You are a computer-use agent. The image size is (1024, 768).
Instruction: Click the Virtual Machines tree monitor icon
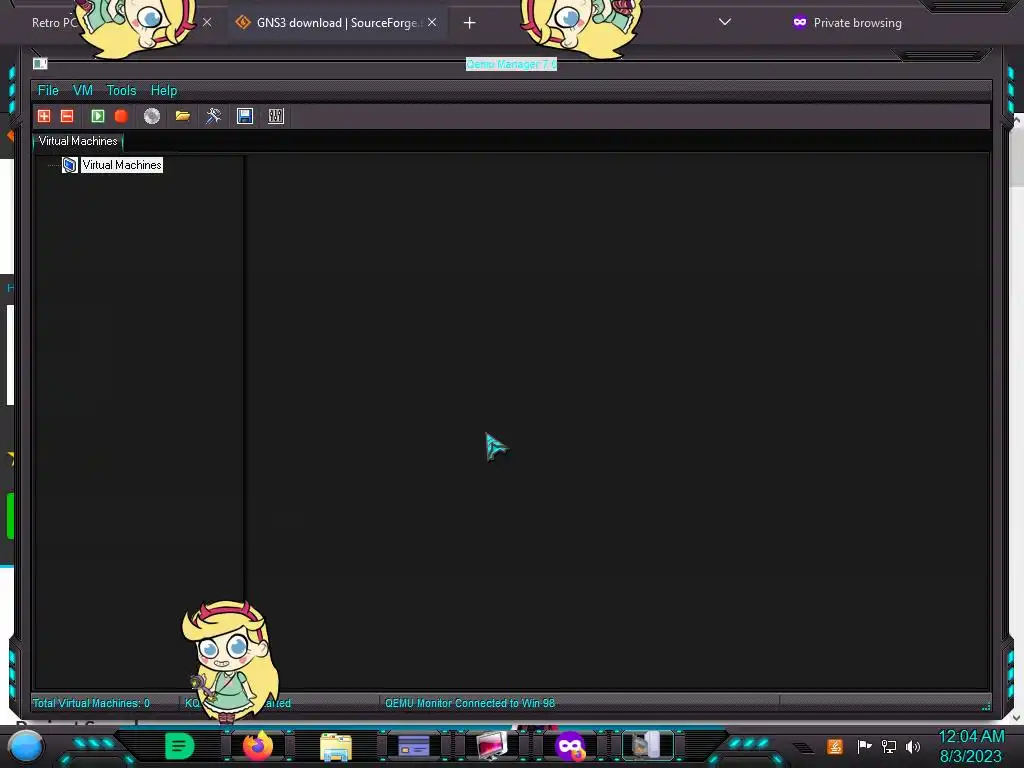pyautogui.click(x=70, y=165)
